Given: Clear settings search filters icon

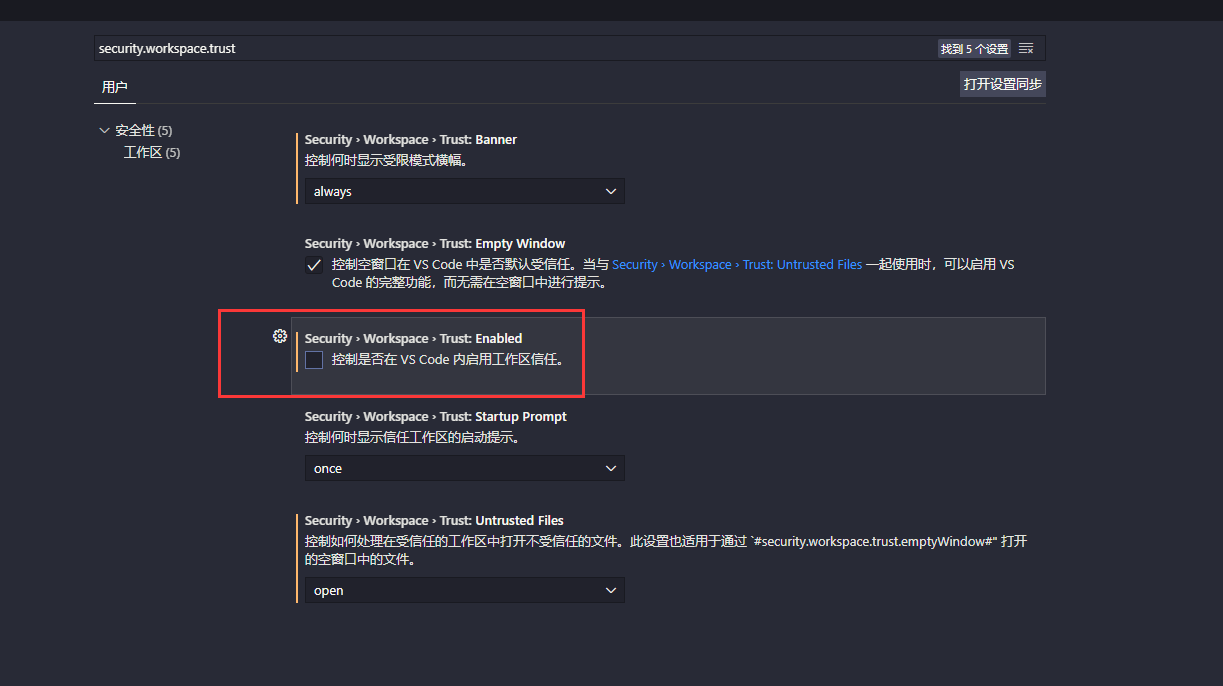Looking at the screenshot, I should (1026, 47).
